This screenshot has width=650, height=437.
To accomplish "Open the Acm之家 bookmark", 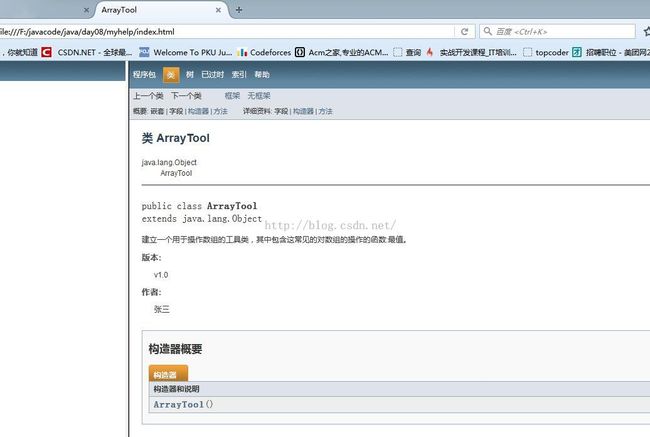I will pyautogui.click(x=346, y=52).
